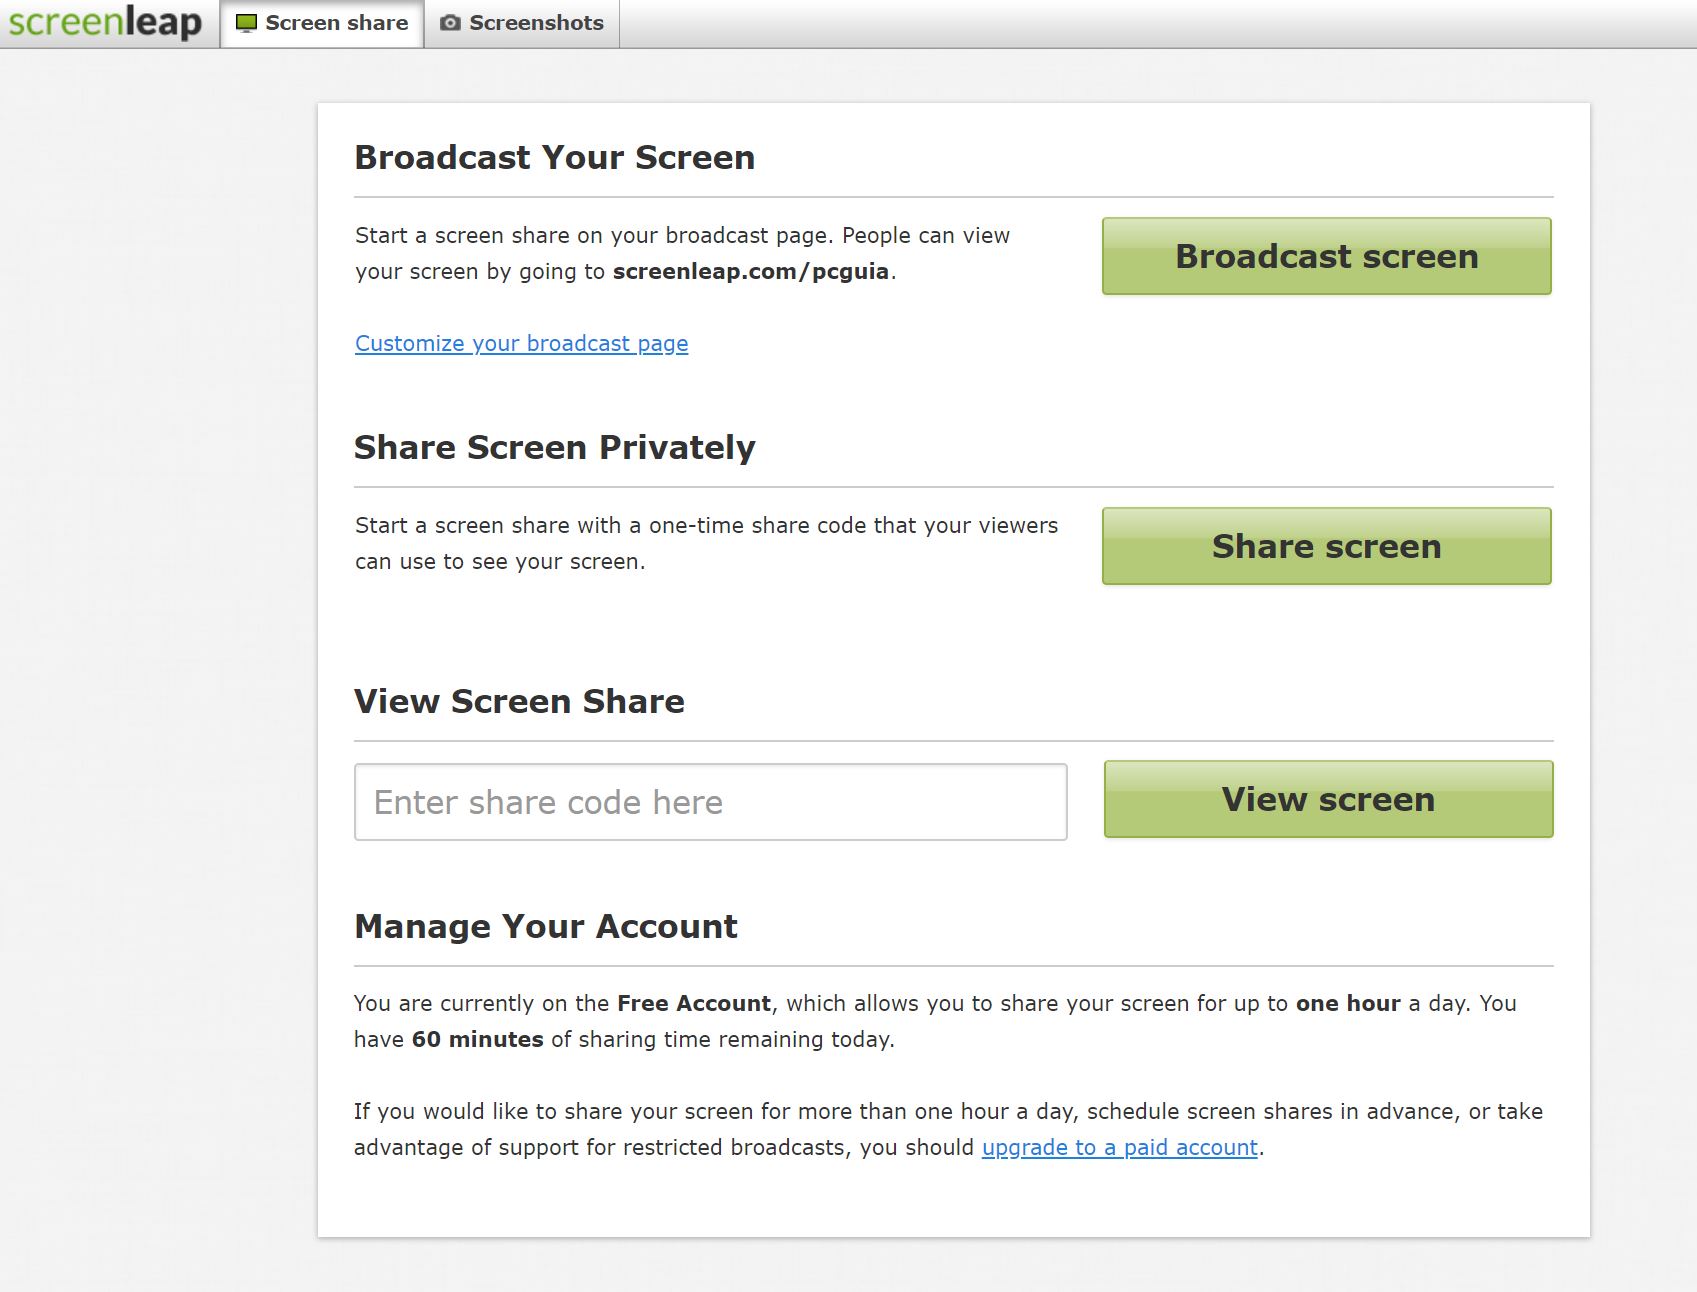Start a private session with Share screen
This screenshot has height=1292, width=1697.
point(1326,546)
